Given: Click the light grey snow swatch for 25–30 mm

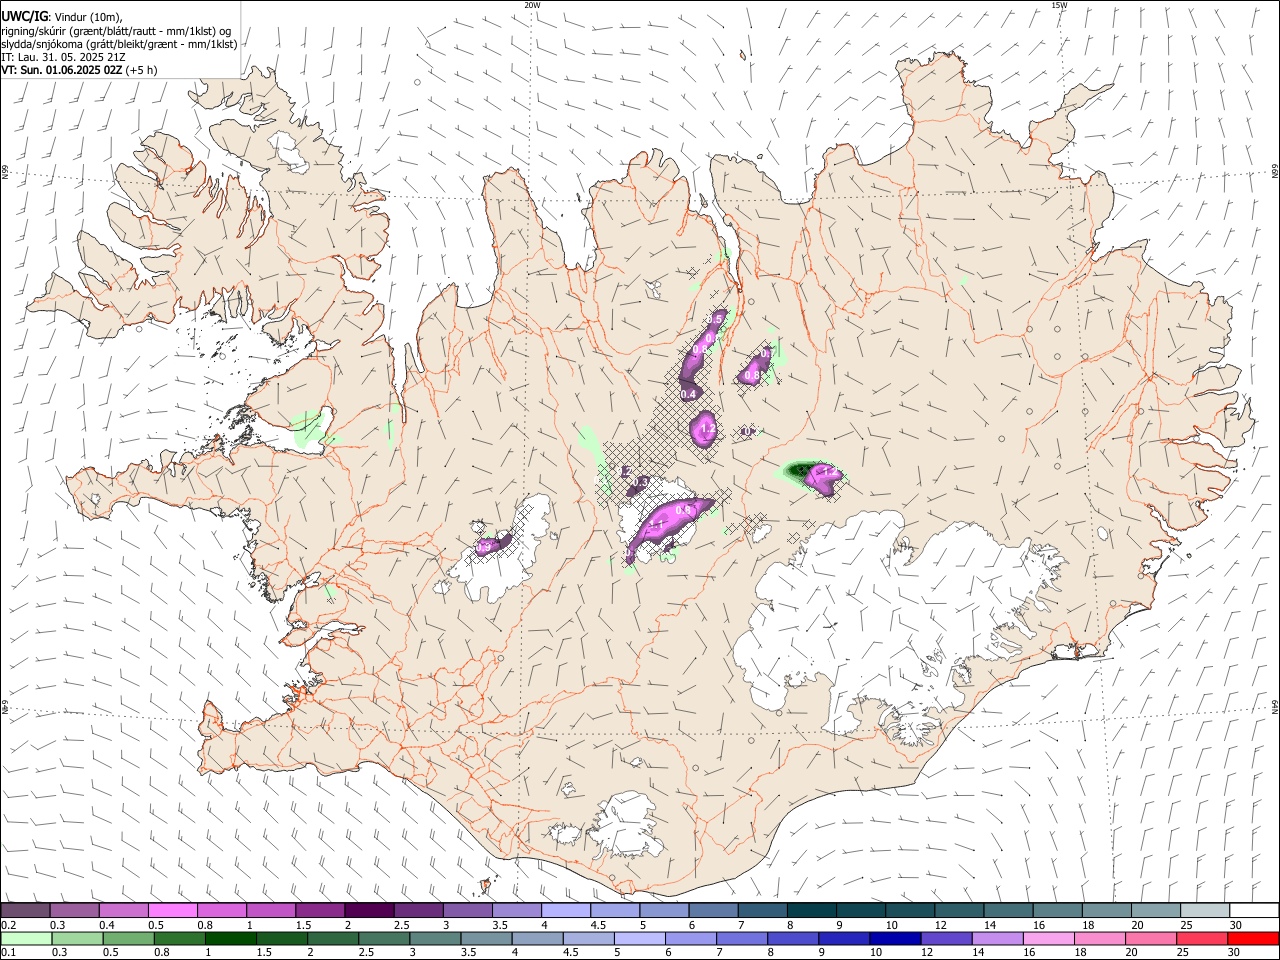Looking at the screenshot, I should click(1204, 910).
